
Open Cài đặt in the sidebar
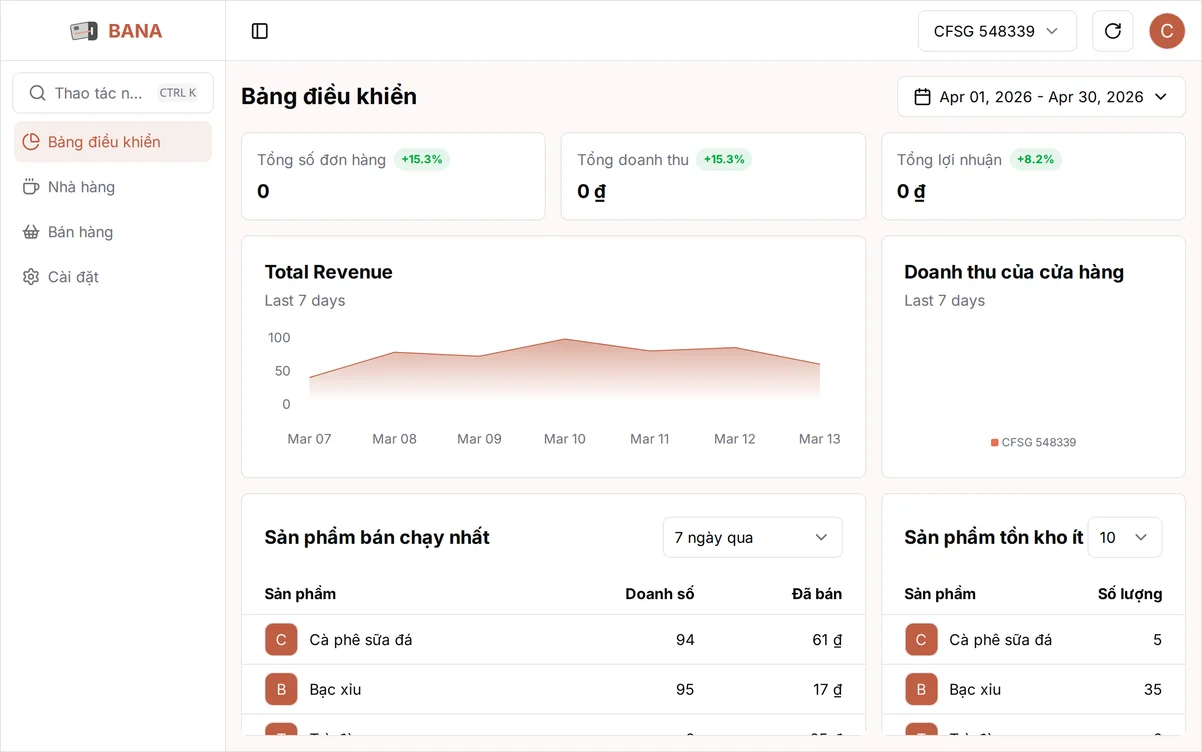[113, 277]
